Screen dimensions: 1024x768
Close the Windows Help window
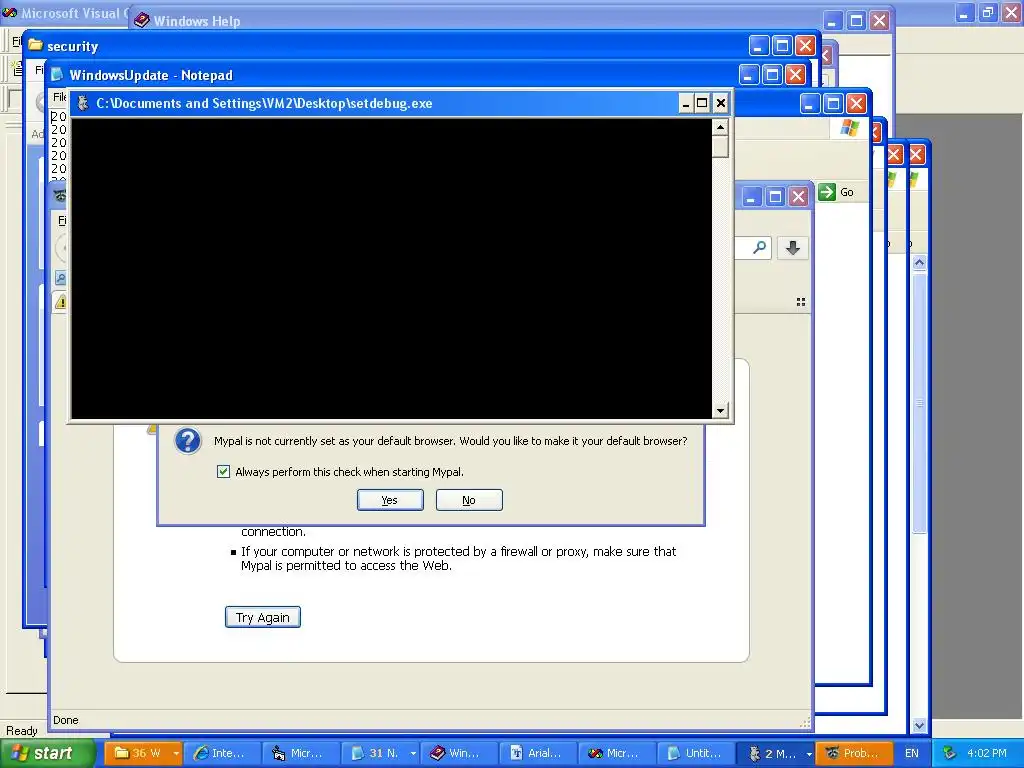tap(880, 21)
